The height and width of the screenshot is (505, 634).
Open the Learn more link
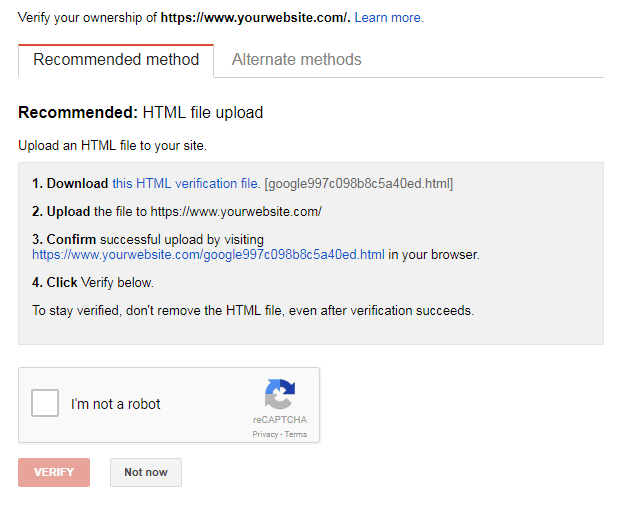pos(389,18)
